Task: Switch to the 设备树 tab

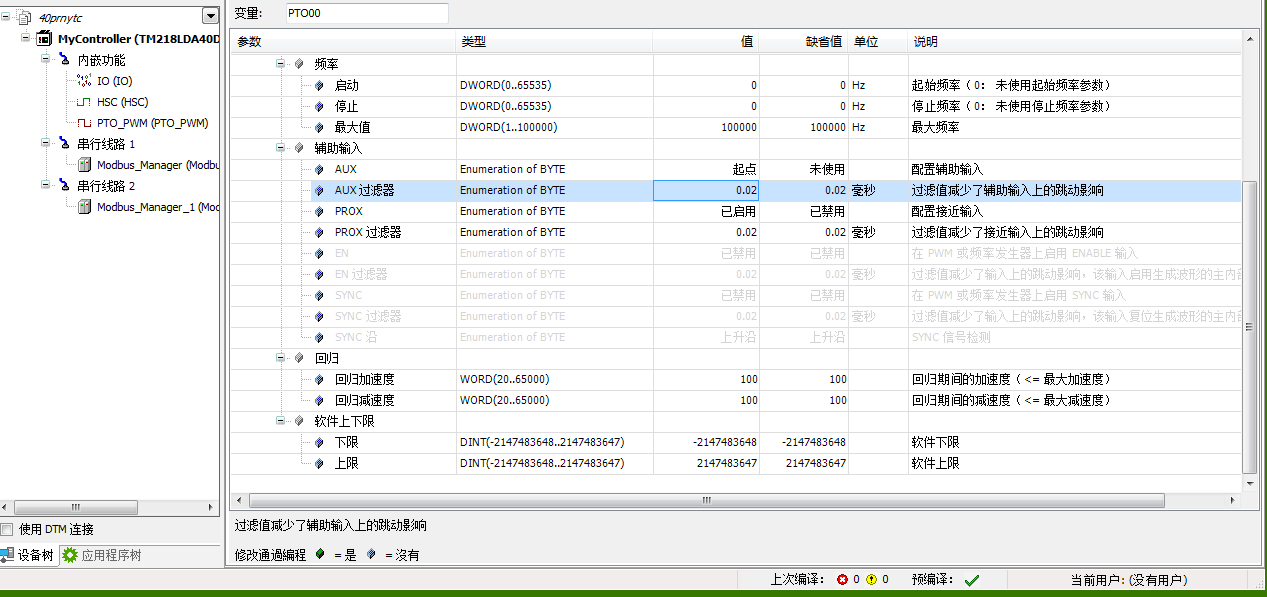Action: pyautogui.click(x=28, y=556)
